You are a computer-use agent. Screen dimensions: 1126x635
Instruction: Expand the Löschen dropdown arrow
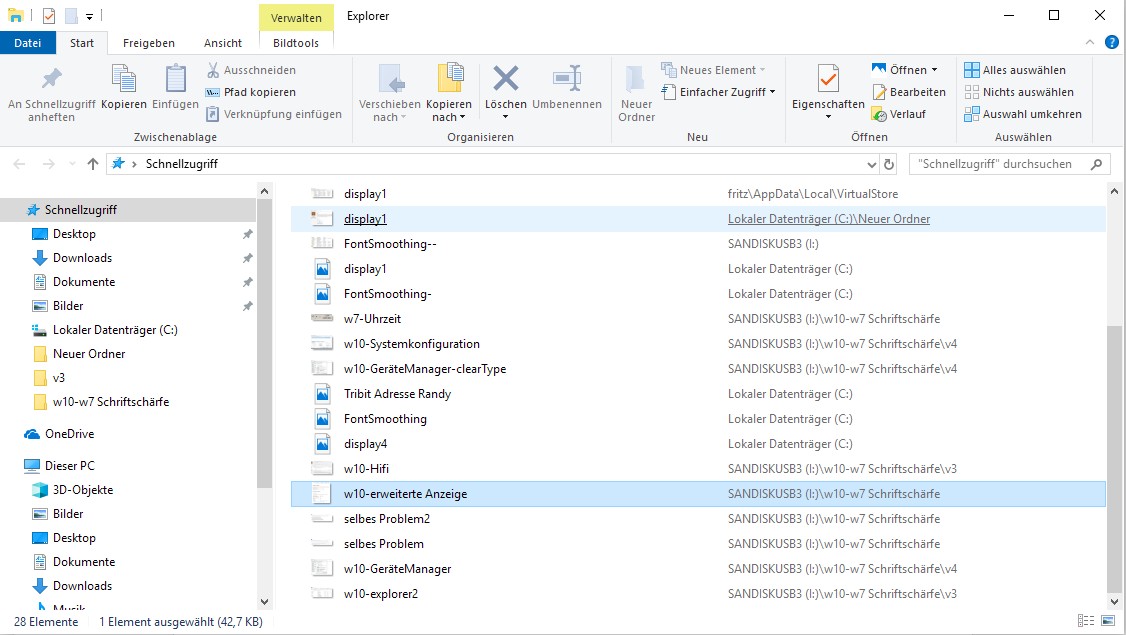click(506, 116)
